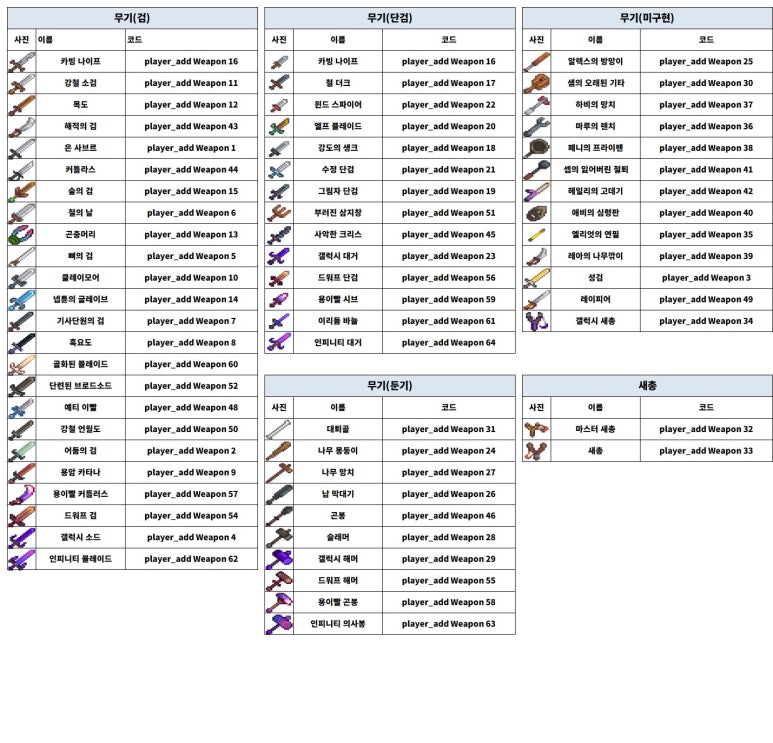Click the code 'player_add Weapon 64'
This screenshot has width=773, height=743.
(449, 343)
